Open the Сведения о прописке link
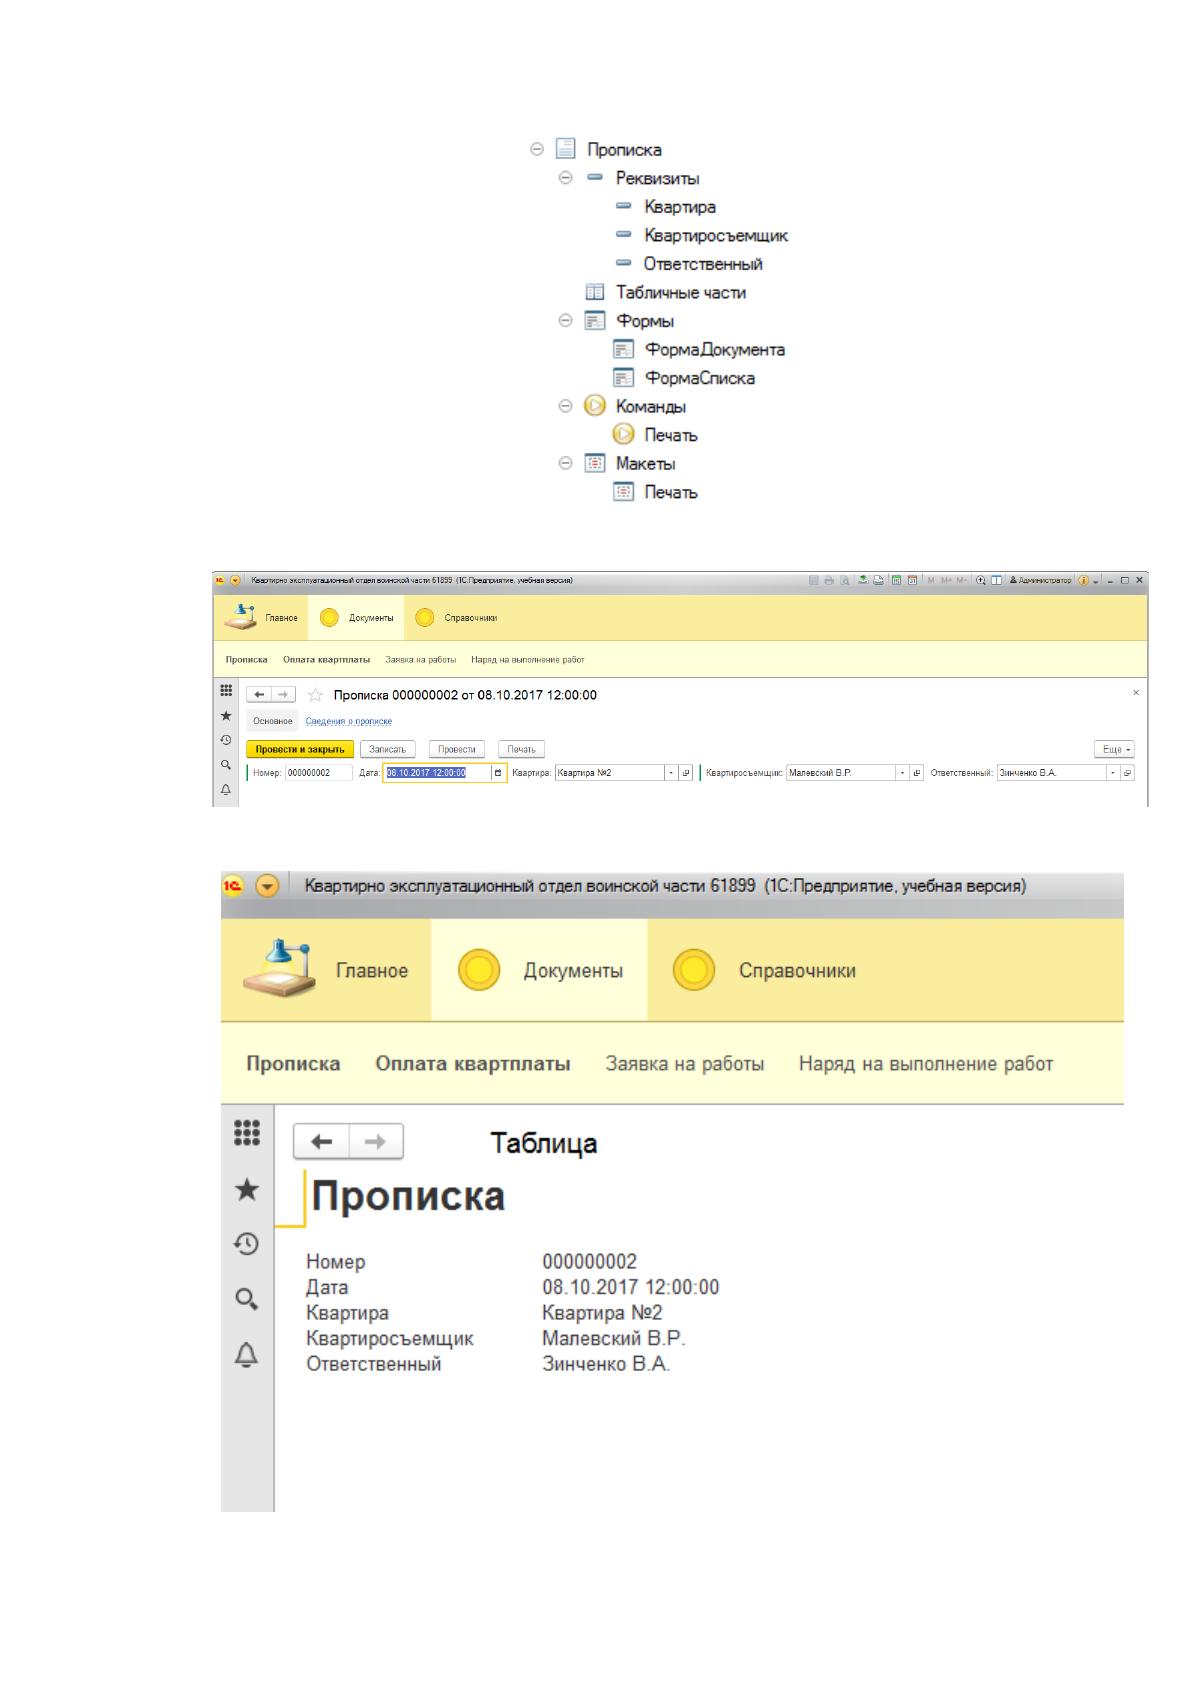This screenshot has height=1684, width=1190. (349, 721)
